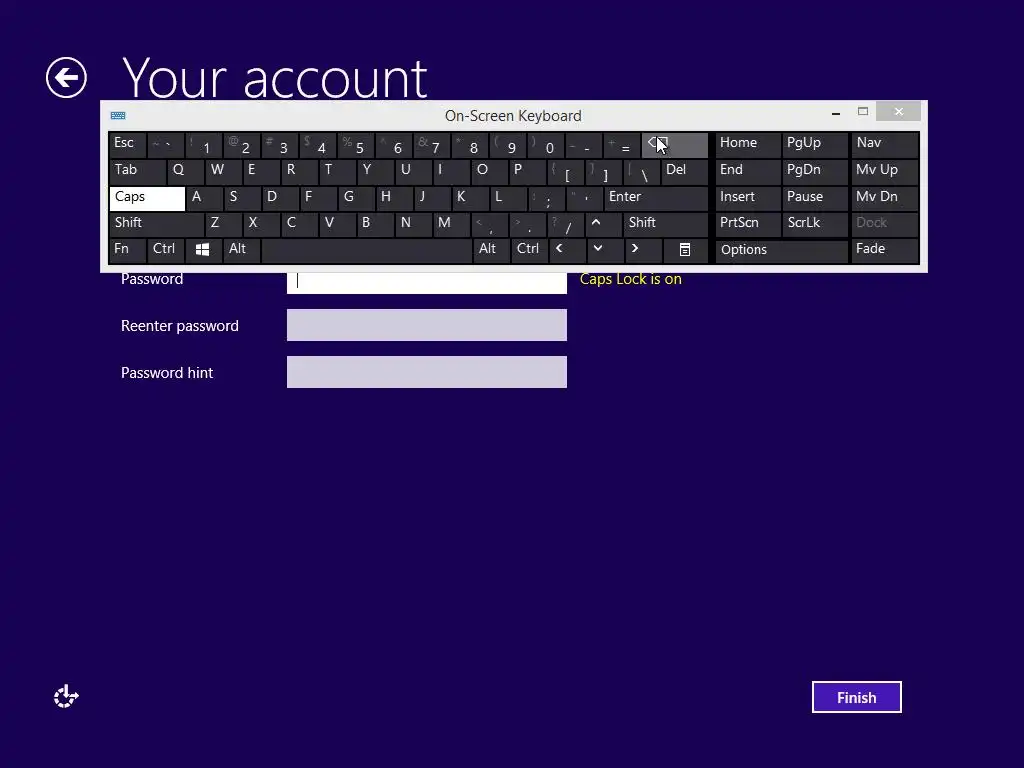1024x768 pixels.
Task: Tap the L key
Action: pos(508,198)
